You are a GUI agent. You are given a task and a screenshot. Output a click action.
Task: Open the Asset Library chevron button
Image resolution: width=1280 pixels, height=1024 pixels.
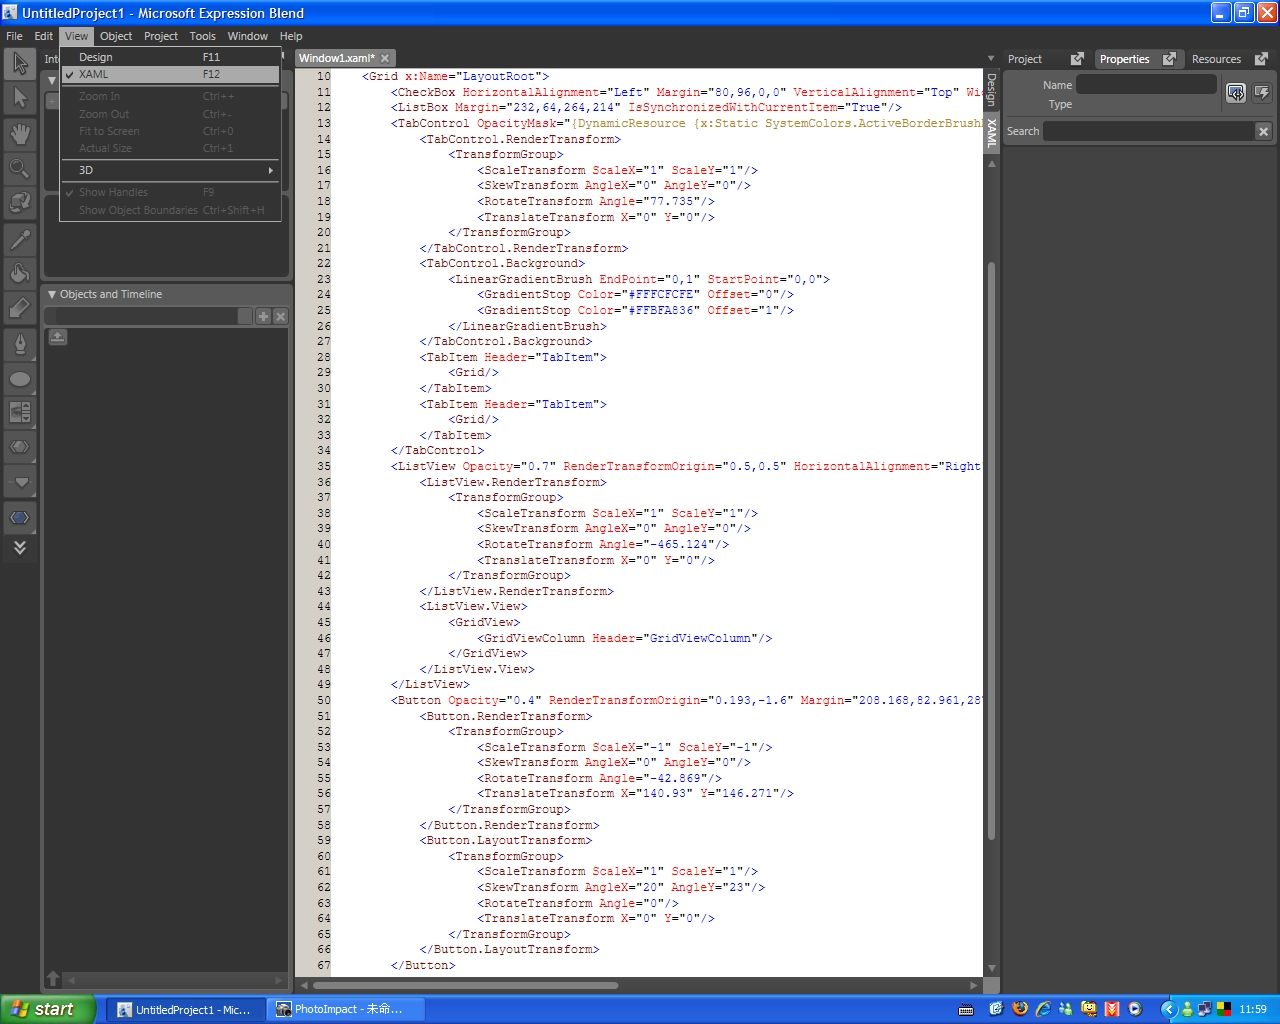pyautogui.click(x=20, y=548)
